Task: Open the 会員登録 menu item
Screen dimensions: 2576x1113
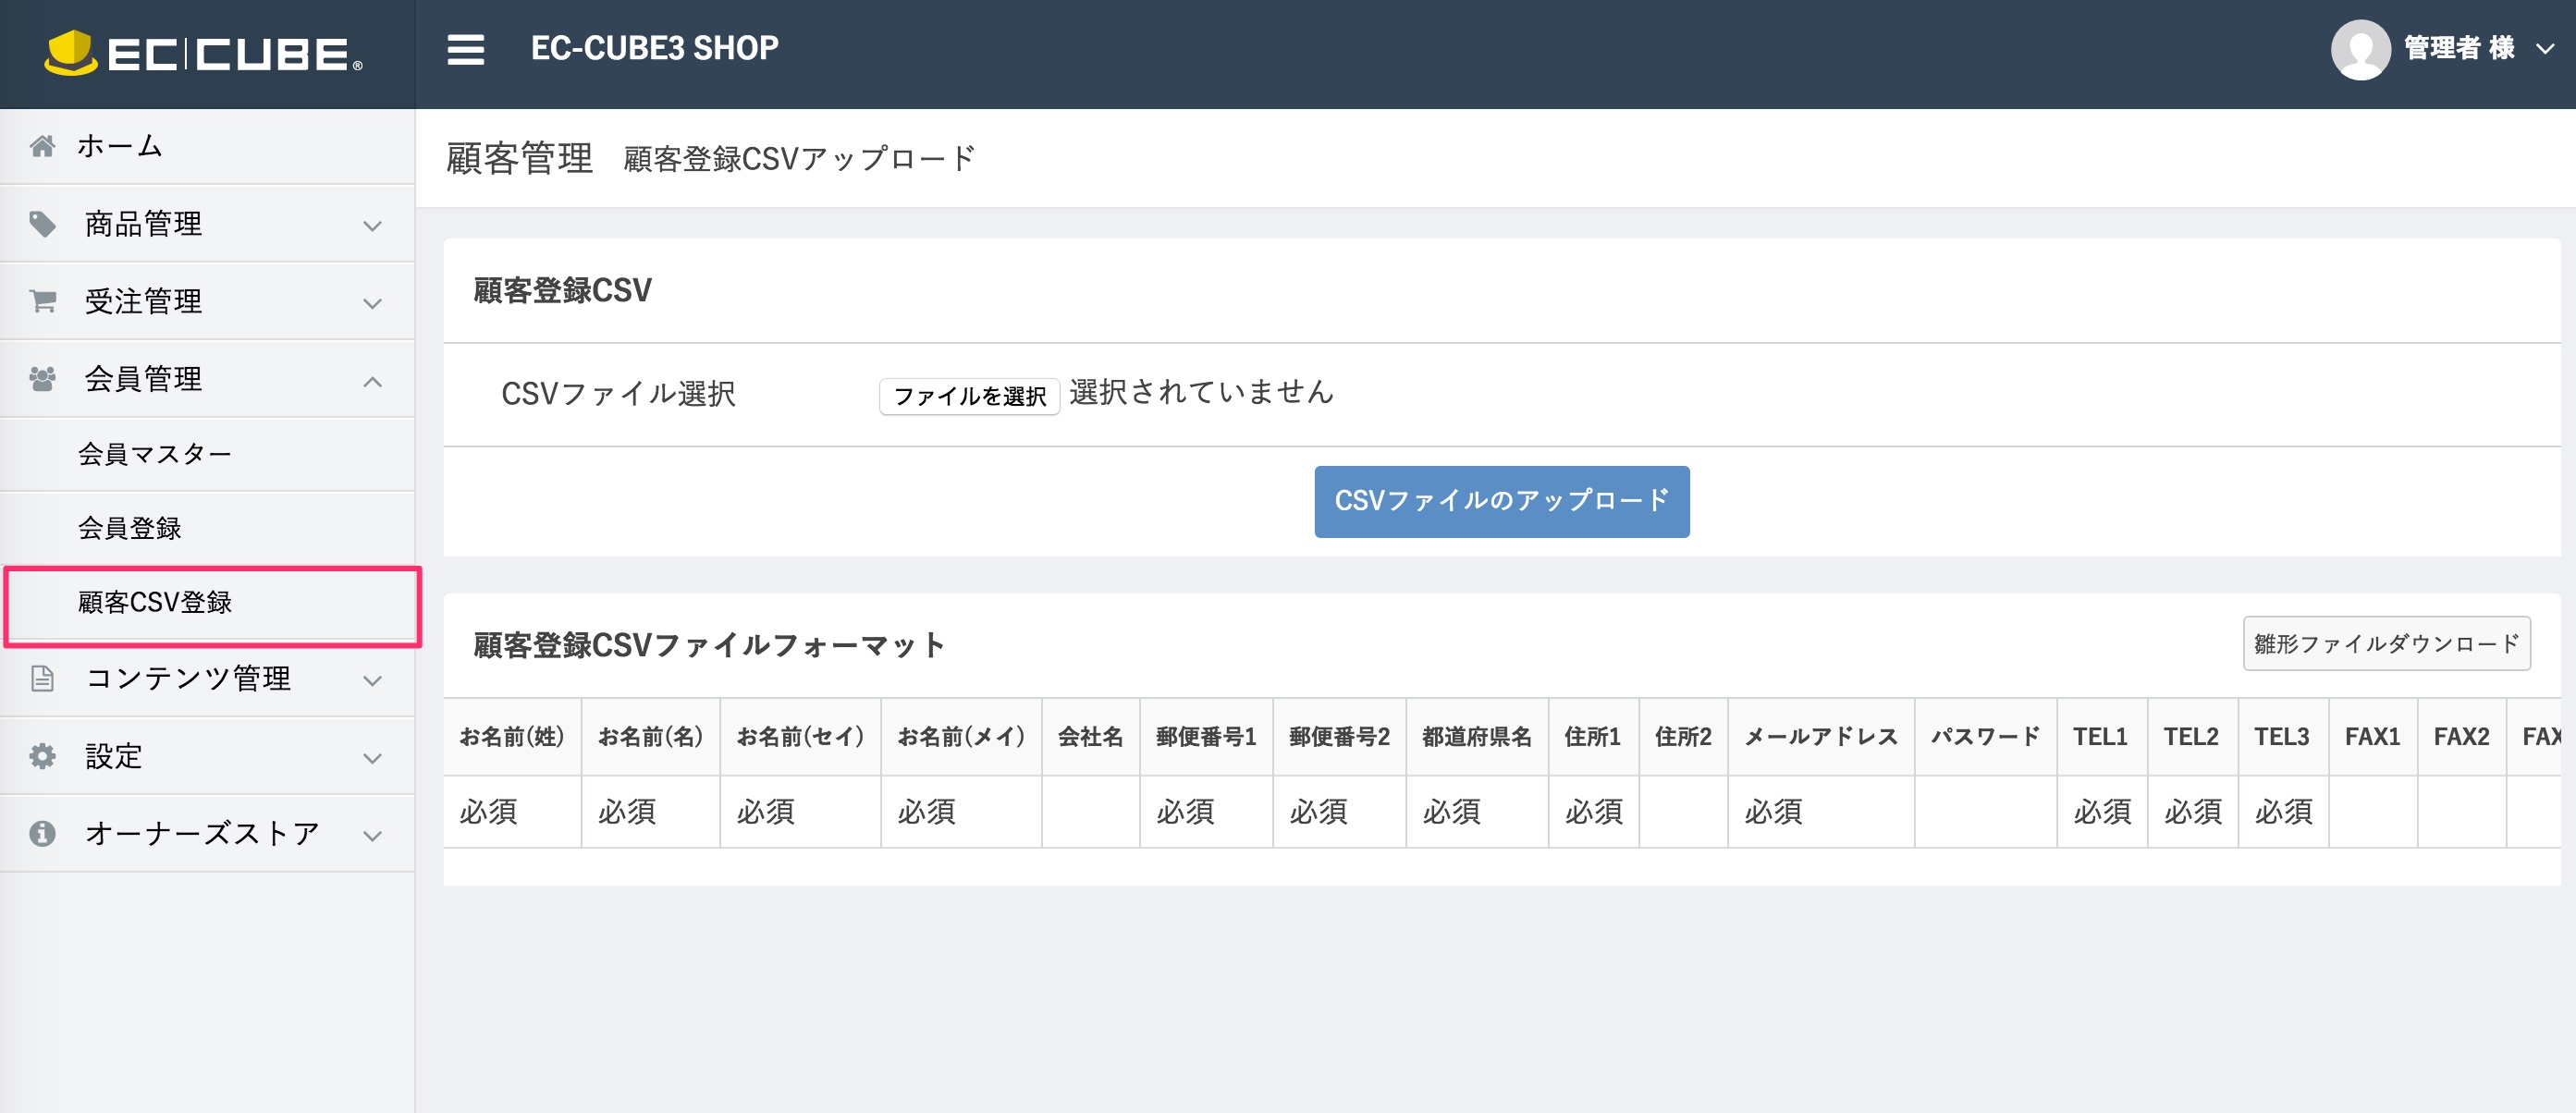Action: (130, 528)
